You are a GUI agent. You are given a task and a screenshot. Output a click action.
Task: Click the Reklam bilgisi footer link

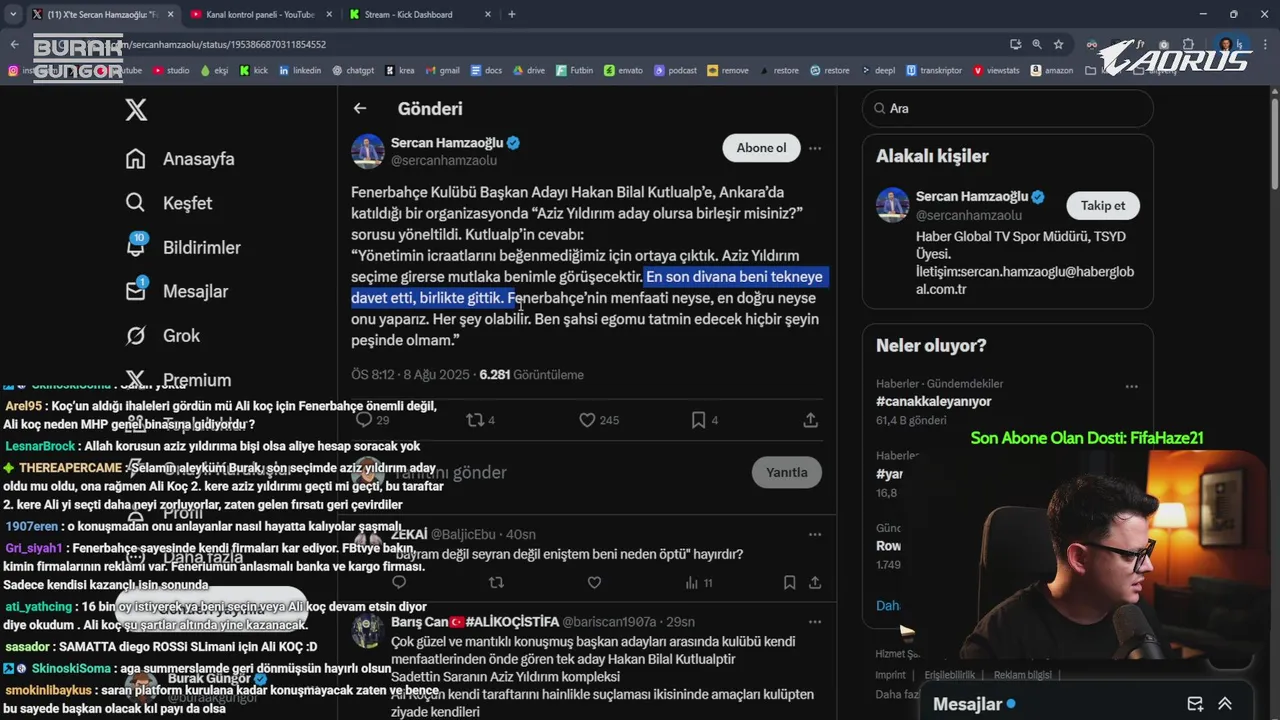point(1023,675)
